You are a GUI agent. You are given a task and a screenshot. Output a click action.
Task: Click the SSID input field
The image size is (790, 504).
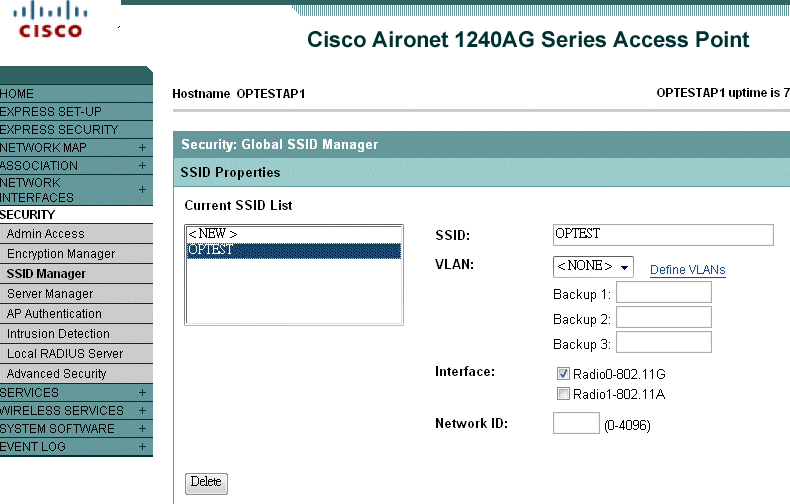tap(663, 235)
